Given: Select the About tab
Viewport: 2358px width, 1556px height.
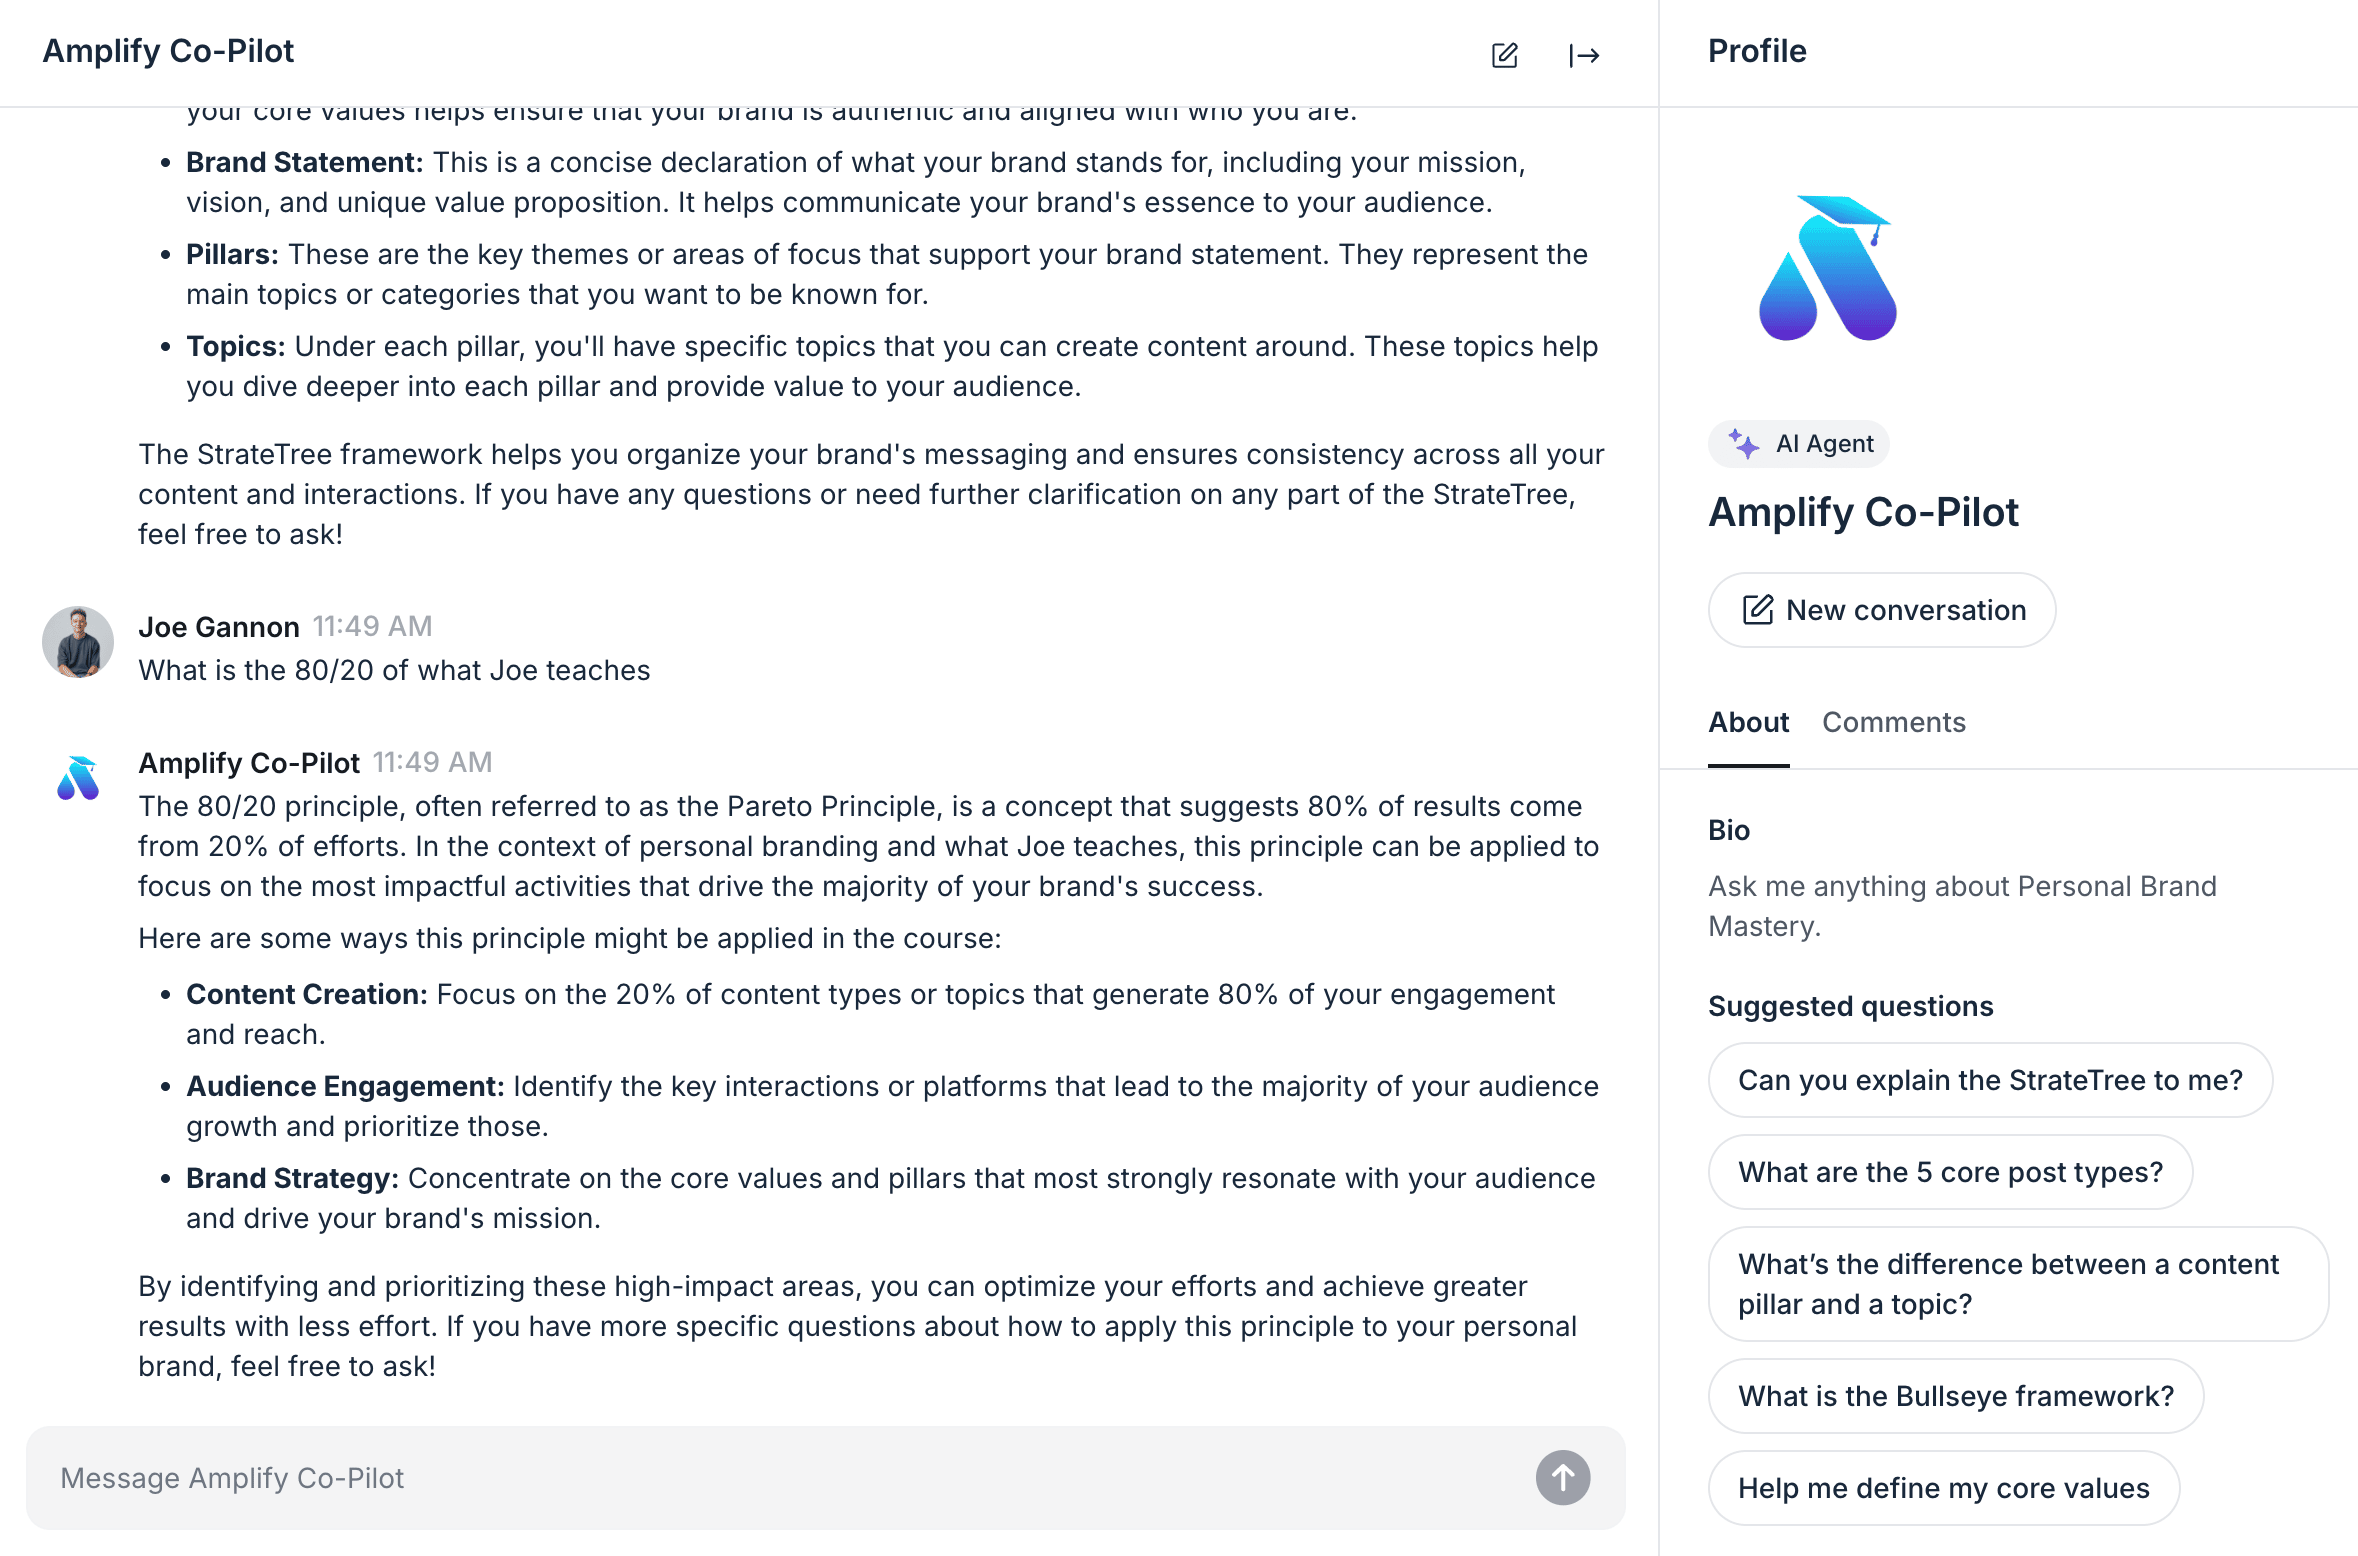Looking at the screenshot, I should [x=1748, y=722].
